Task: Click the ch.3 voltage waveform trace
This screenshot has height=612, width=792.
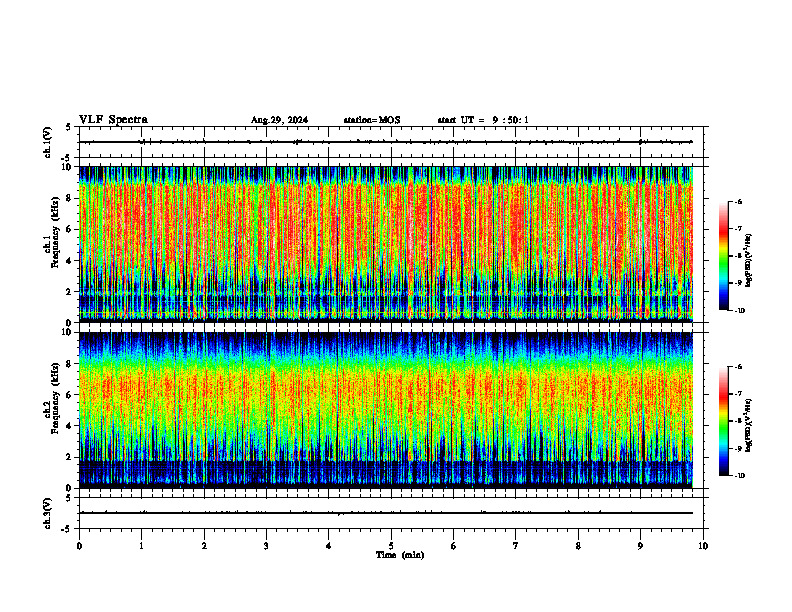Action: [386, 513]
